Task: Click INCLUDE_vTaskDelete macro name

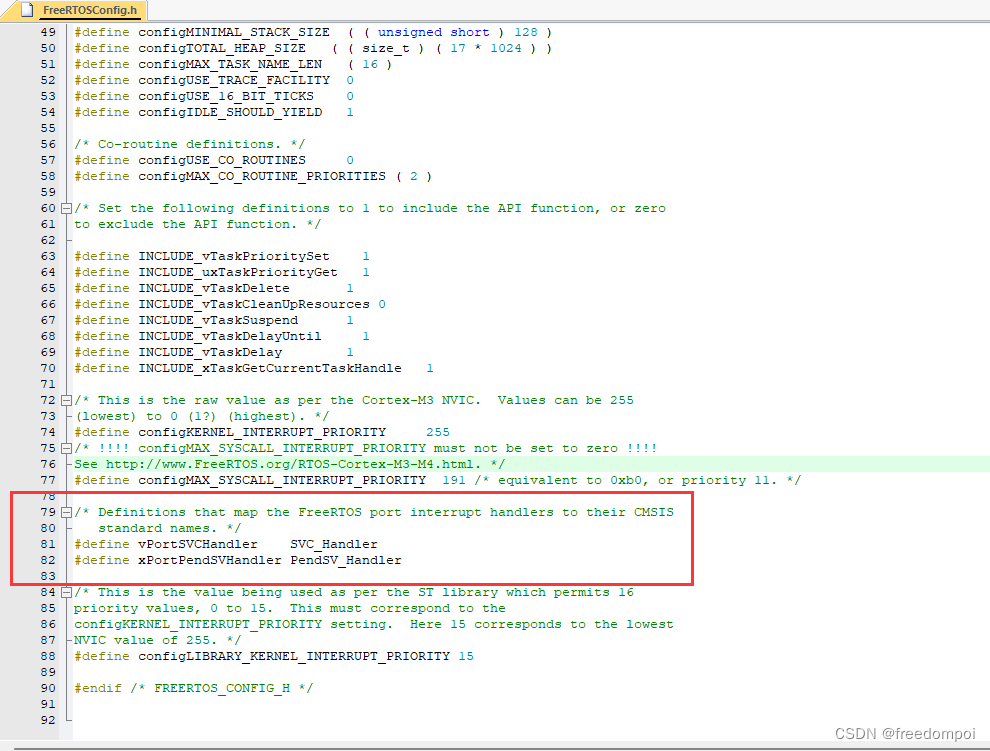Action: coord(214,288)
